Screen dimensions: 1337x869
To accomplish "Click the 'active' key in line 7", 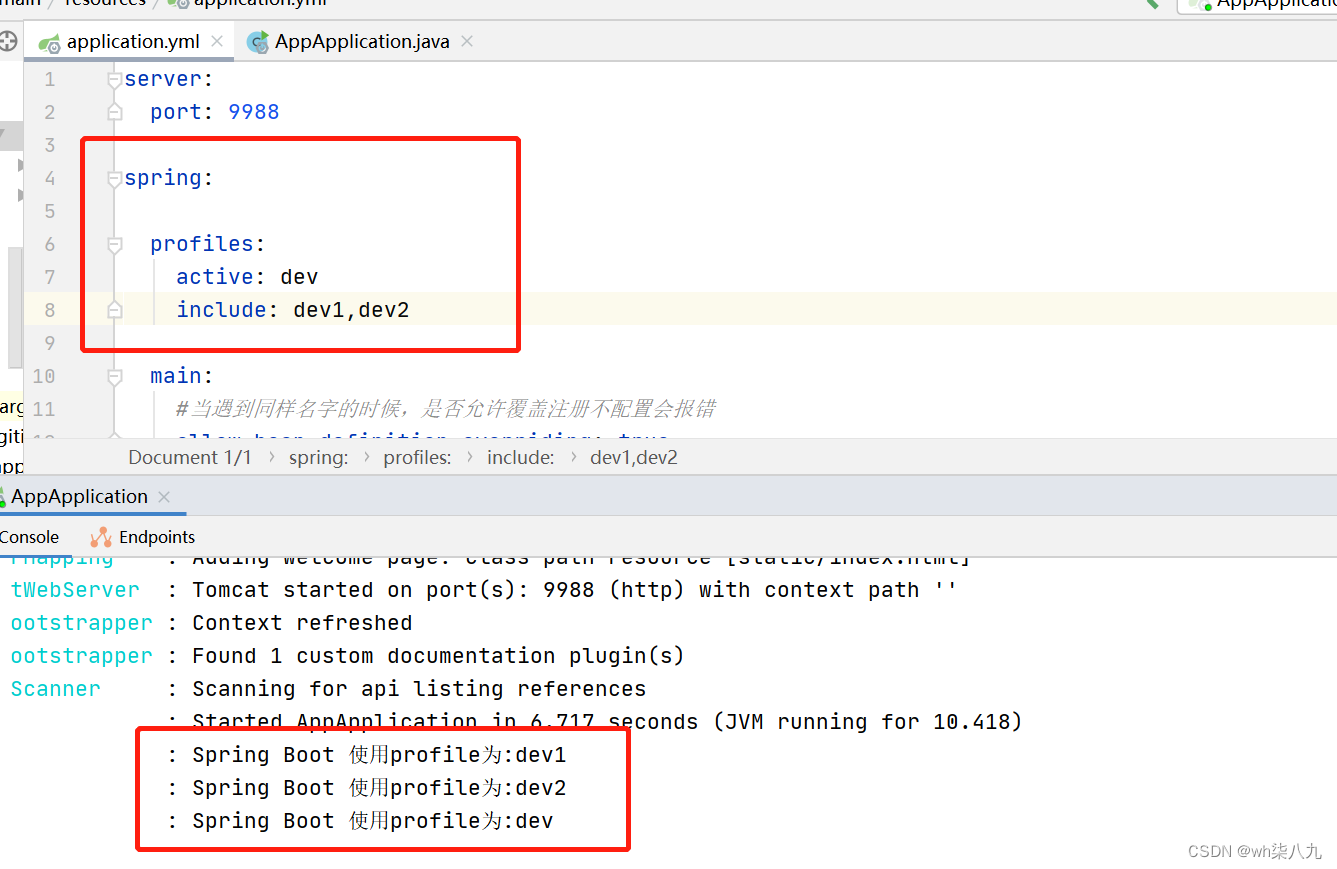I will 215,276.
